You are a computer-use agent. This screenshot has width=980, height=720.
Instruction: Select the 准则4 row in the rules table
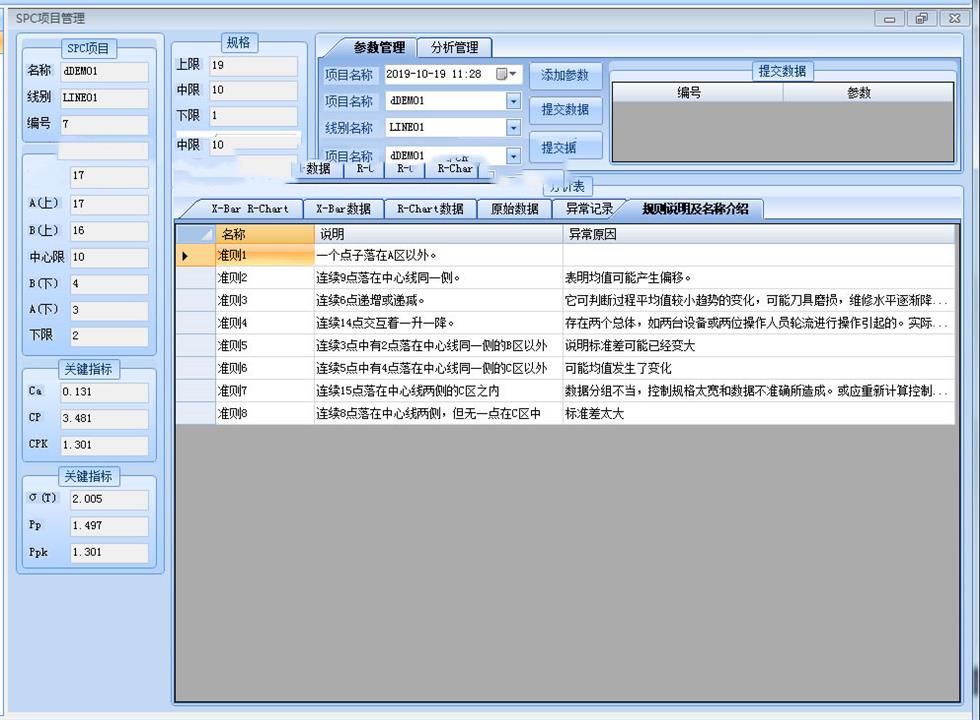[264, 323]
